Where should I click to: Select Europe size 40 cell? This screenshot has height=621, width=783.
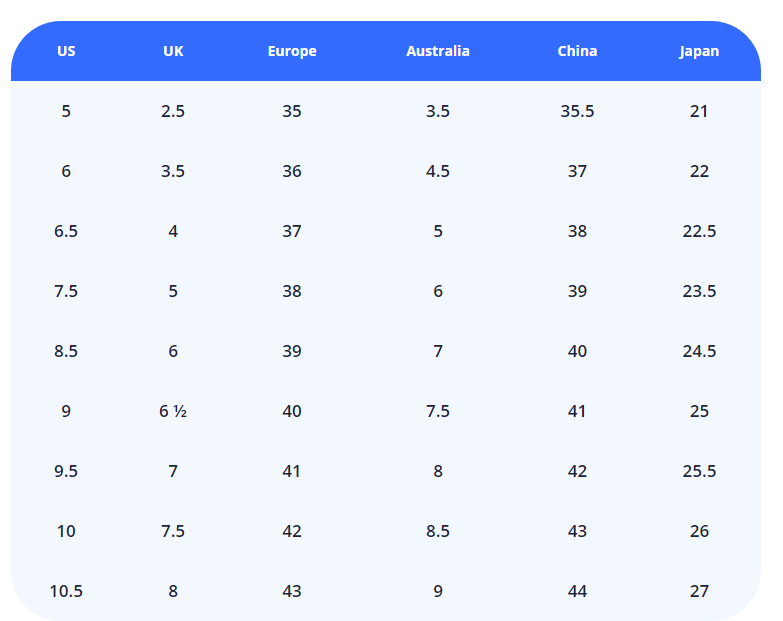(x=292, y=411)
